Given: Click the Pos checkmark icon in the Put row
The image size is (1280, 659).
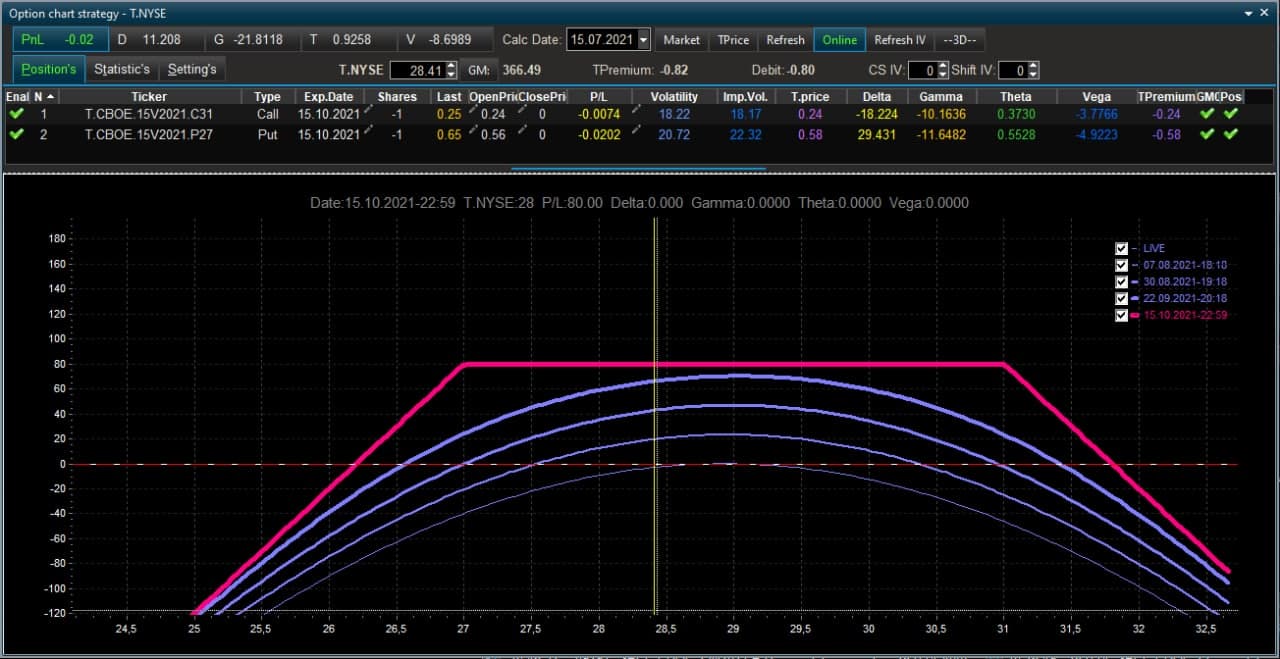Looking at the screenshot, I should coord(1231,134).
